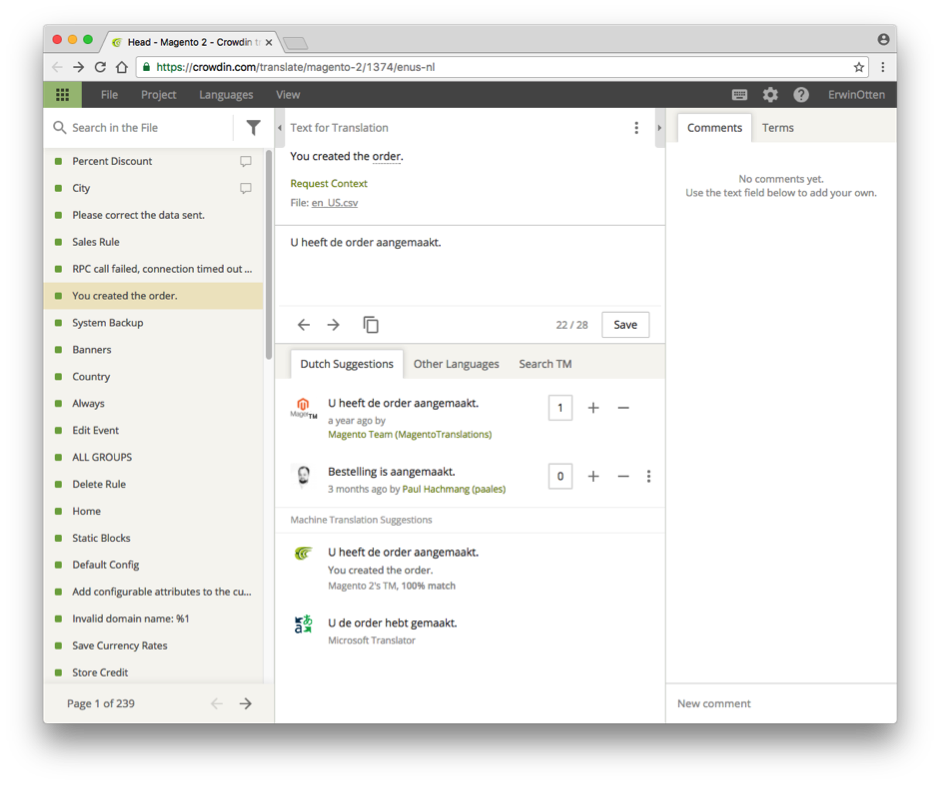Vote up Magento Team suggestion
The image size is (941, 786).
(593, 408)
